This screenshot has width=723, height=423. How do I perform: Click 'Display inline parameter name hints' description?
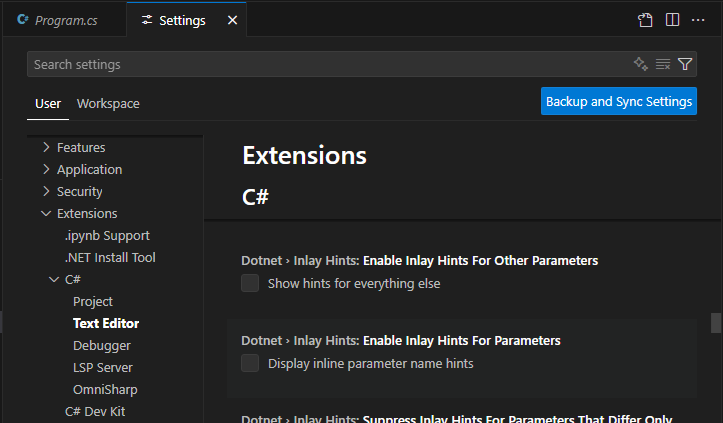[371, 363]
